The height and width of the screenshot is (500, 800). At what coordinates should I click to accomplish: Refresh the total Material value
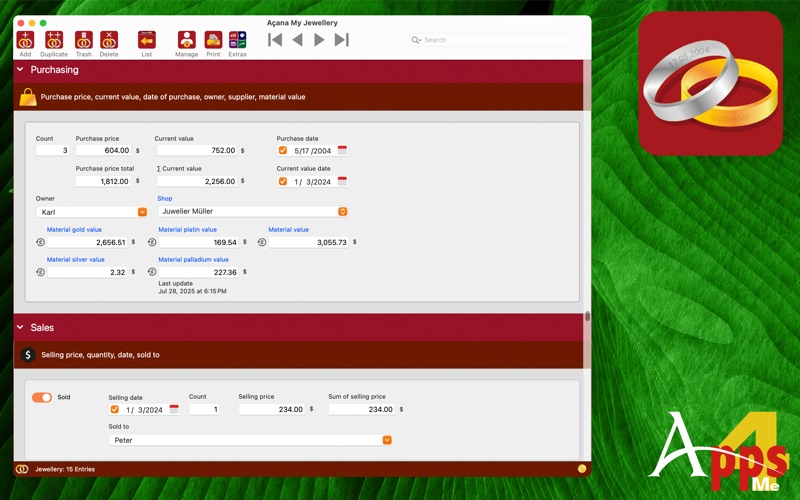tap(262, 242)
